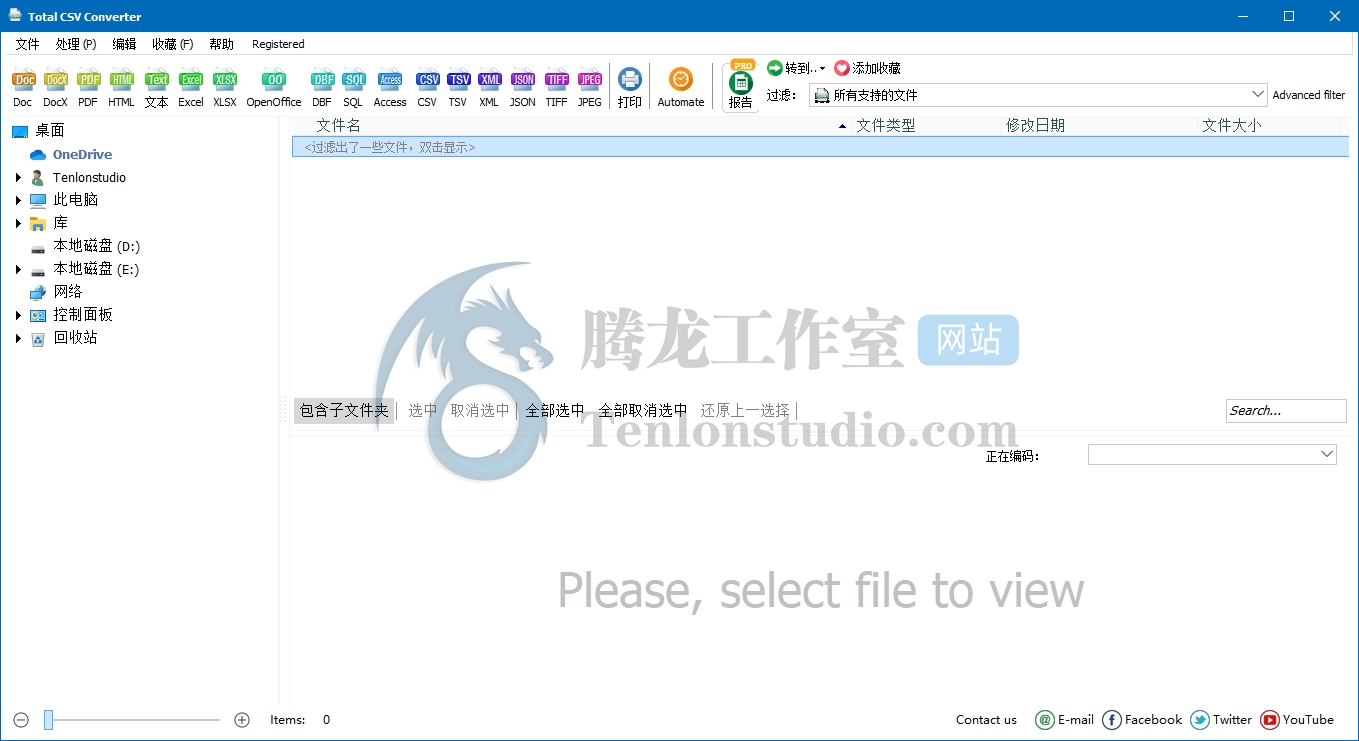Pick the HTML conversion icon
Image resolution: width=1359 pixels, height=741 pixels.
point(121,88)
